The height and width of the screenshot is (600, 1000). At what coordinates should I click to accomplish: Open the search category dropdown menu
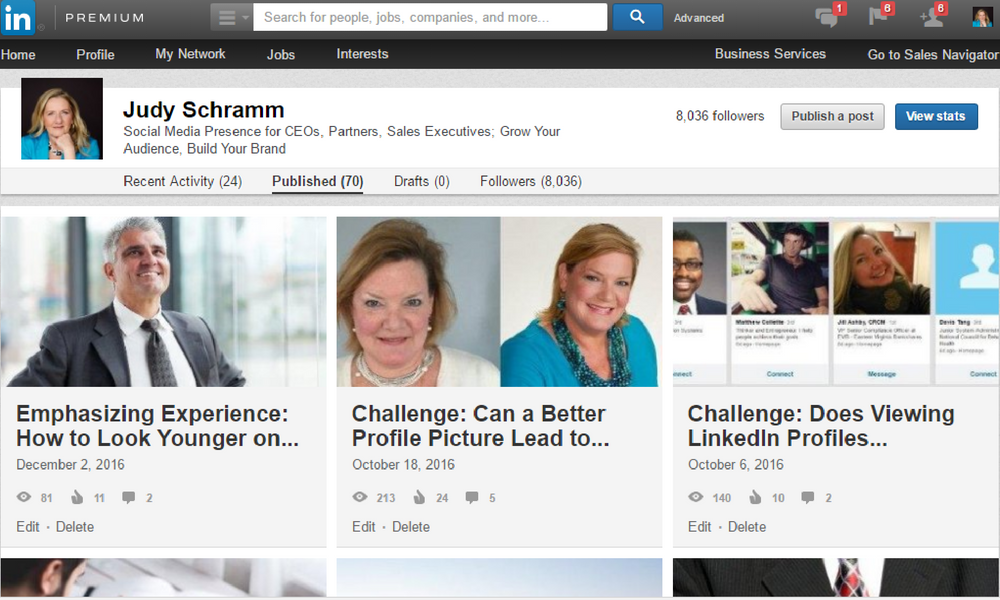coord(232,18)
